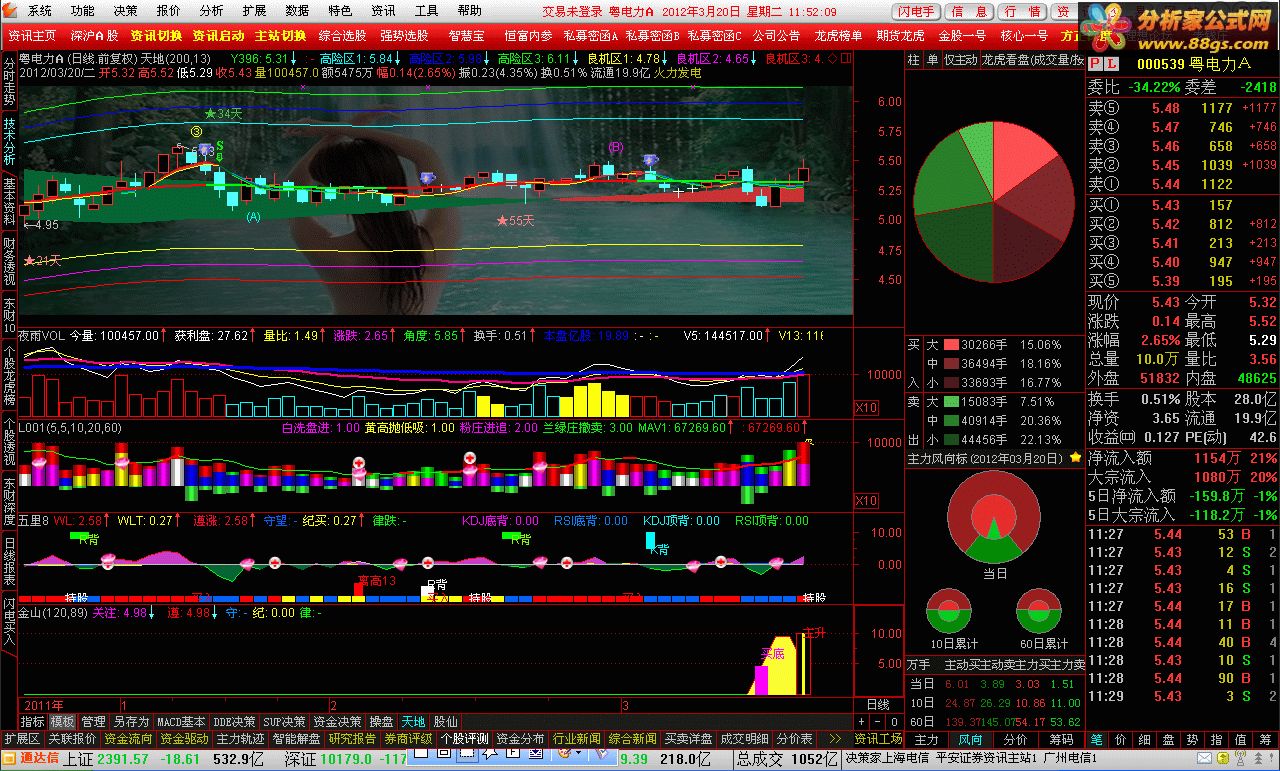Select the 值 tab under trade list

pyautogui.click(x=1240, y=739)
